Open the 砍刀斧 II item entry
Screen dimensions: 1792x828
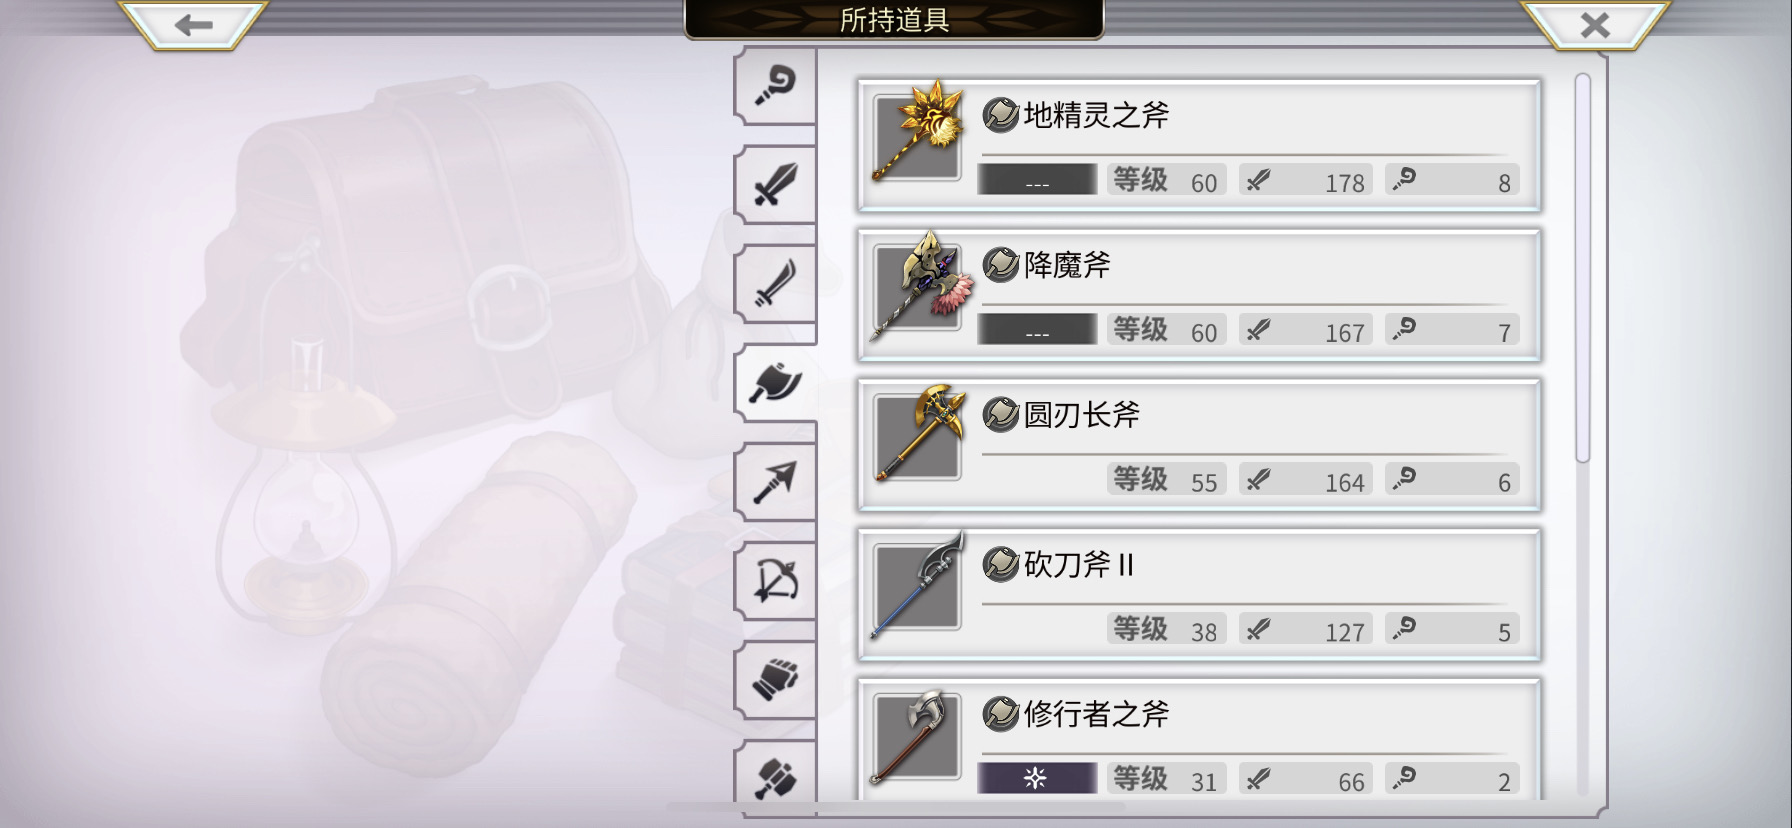(x=1199, y=595)
